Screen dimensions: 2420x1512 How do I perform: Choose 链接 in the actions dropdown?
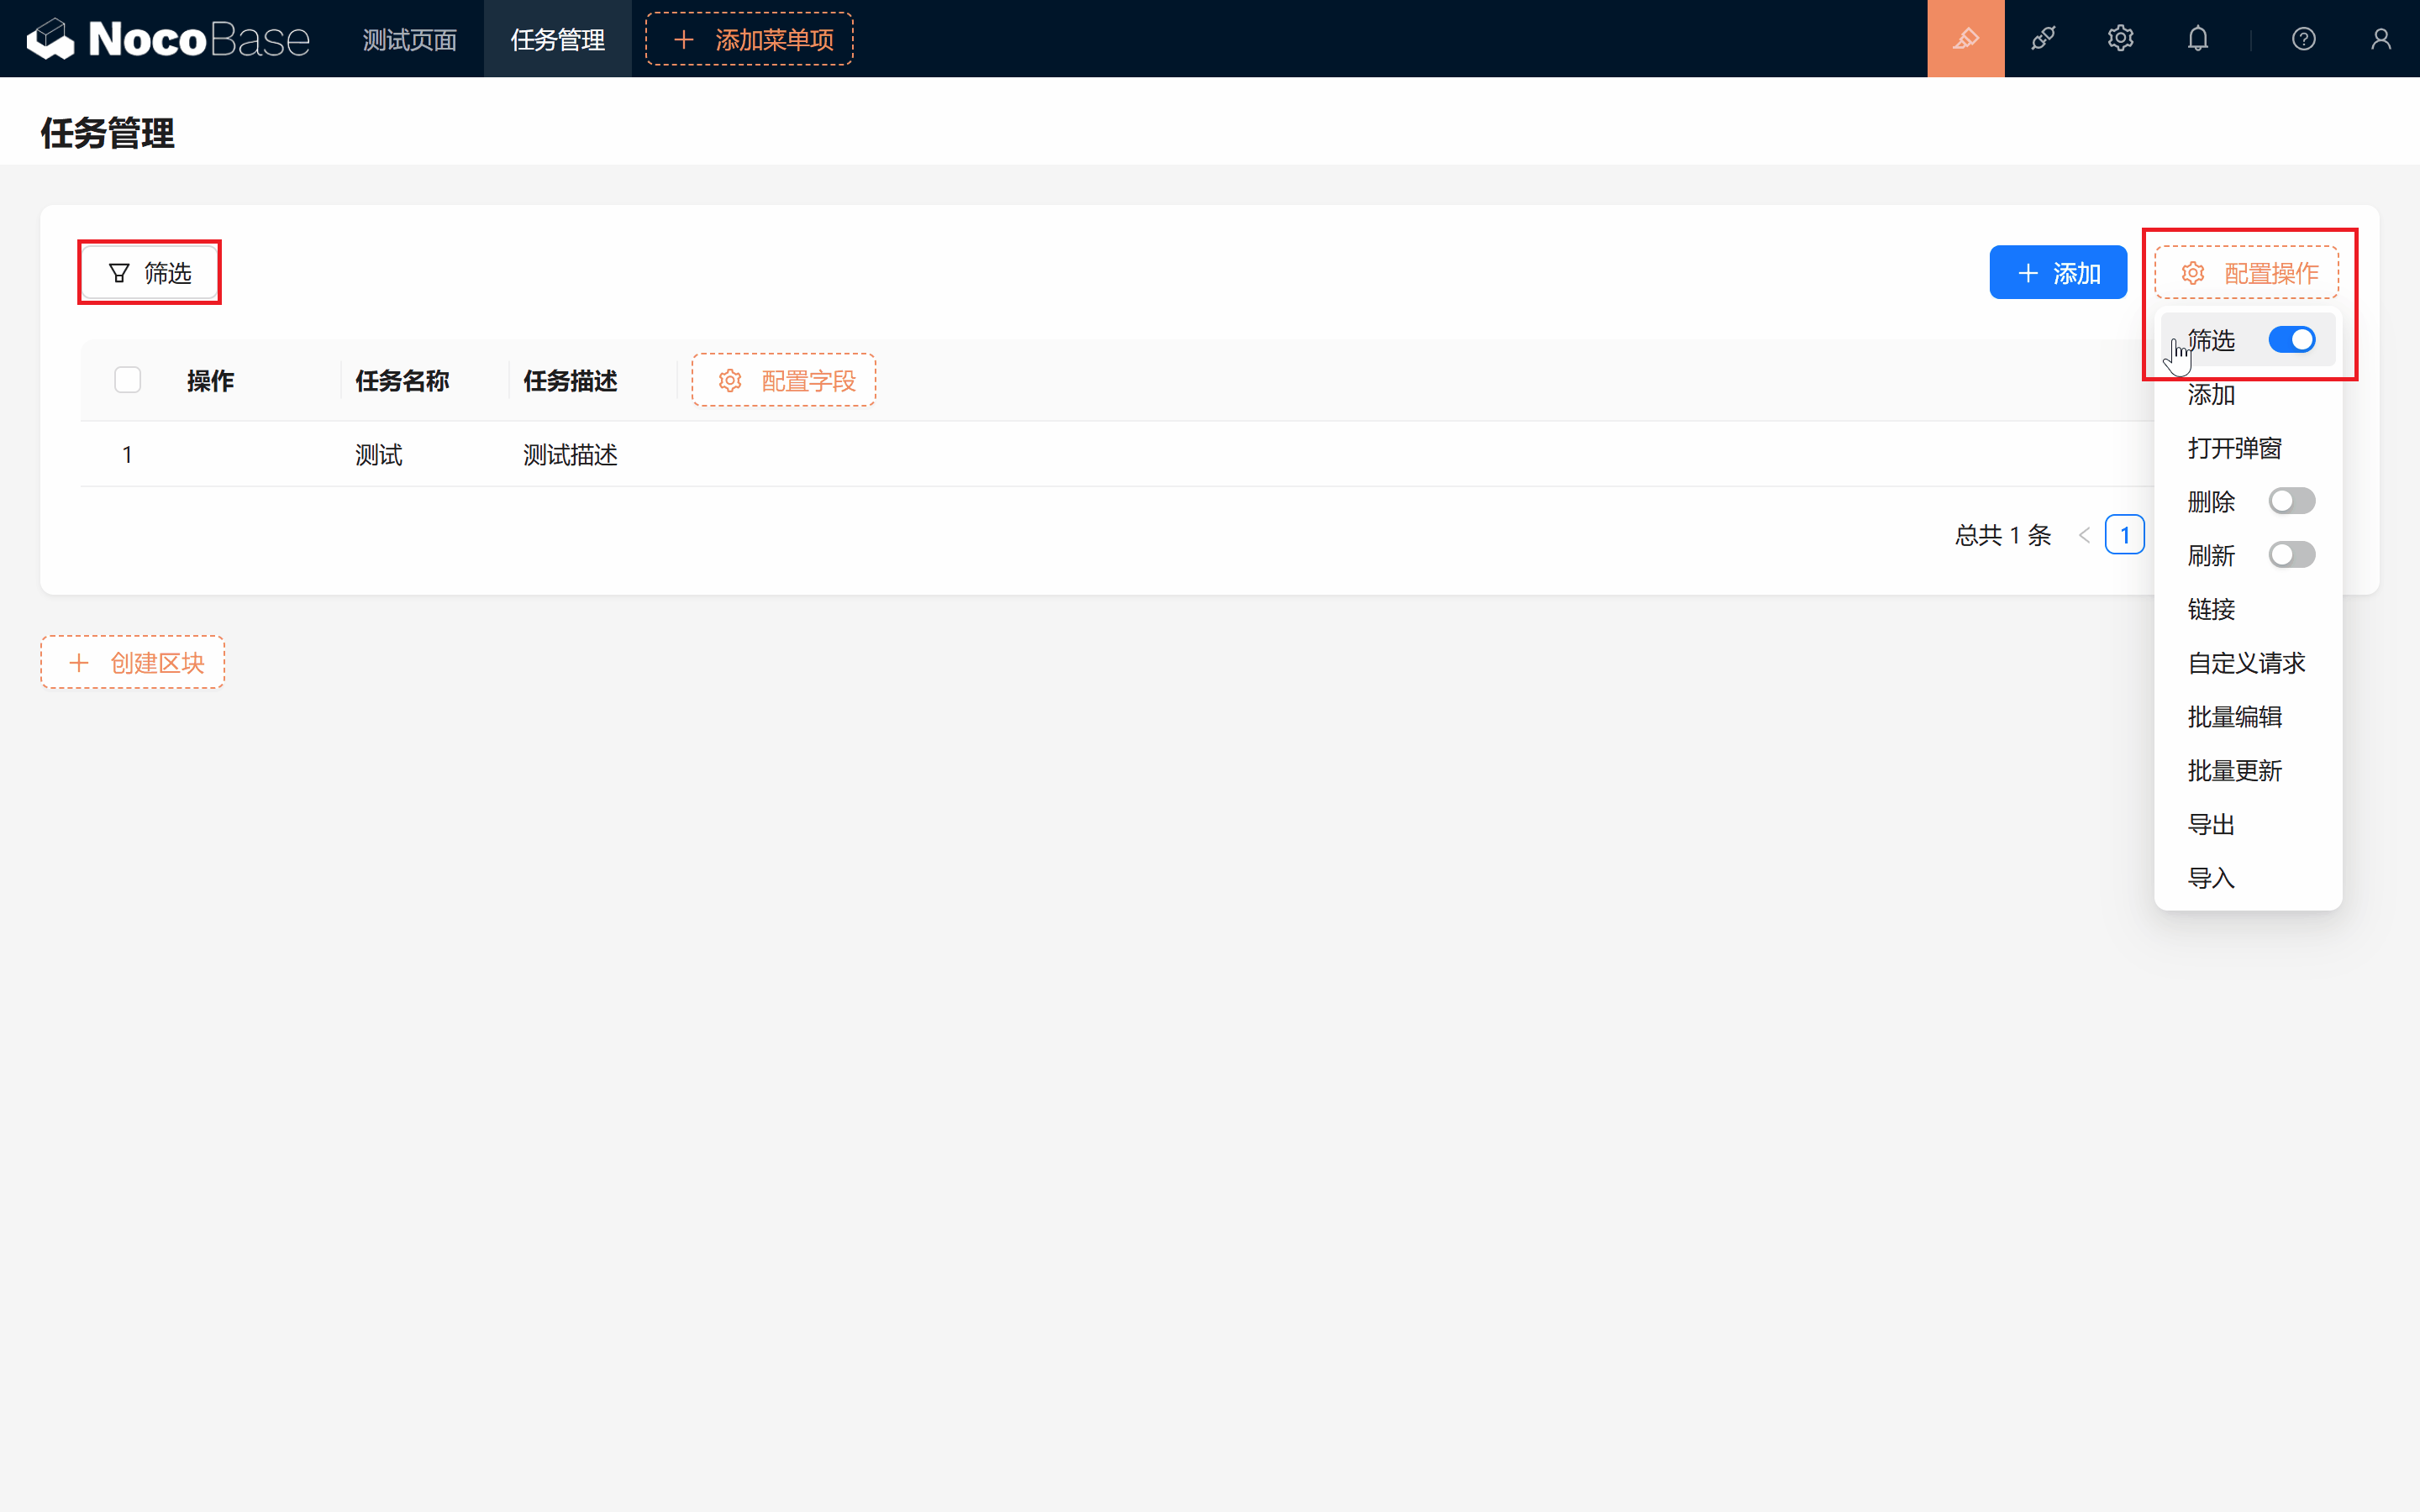tap(2247, 608)
